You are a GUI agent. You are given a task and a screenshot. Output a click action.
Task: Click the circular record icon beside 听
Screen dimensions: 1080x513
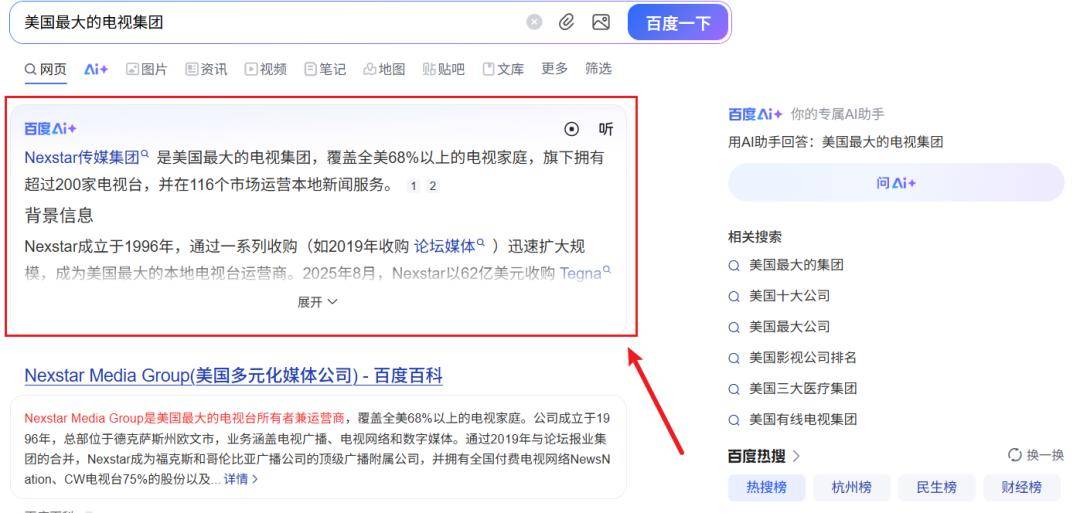pyautogui.click(x=571, y=129)
